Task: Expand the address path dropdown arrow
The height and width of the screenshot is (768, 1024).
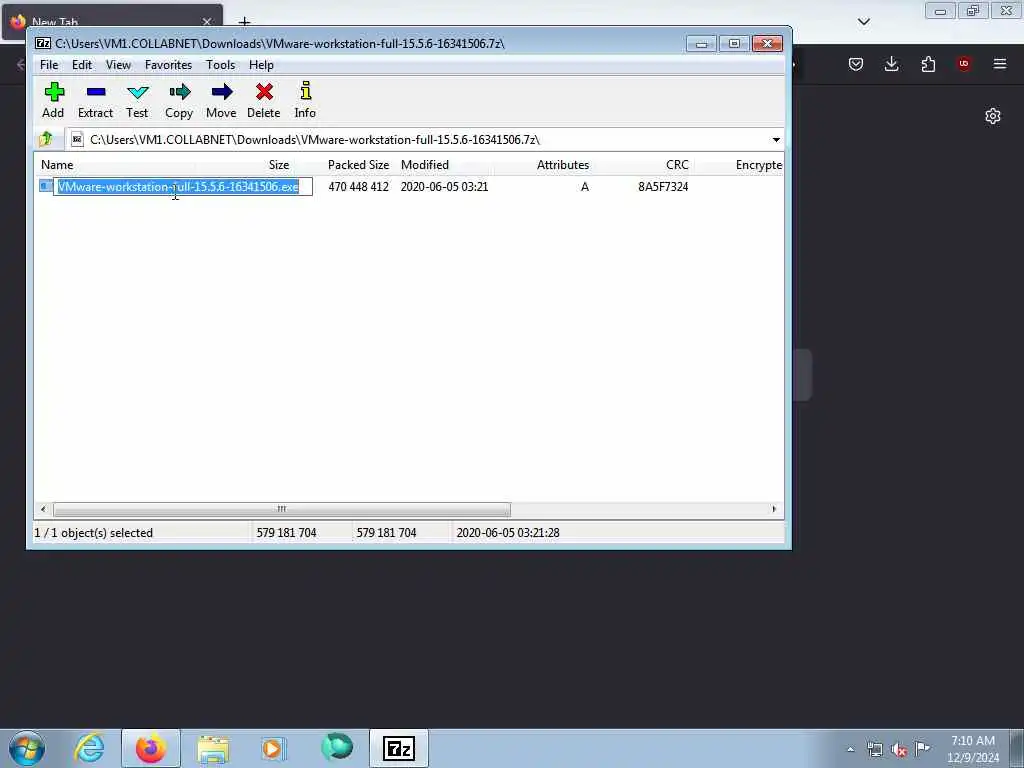Action: 776,140
